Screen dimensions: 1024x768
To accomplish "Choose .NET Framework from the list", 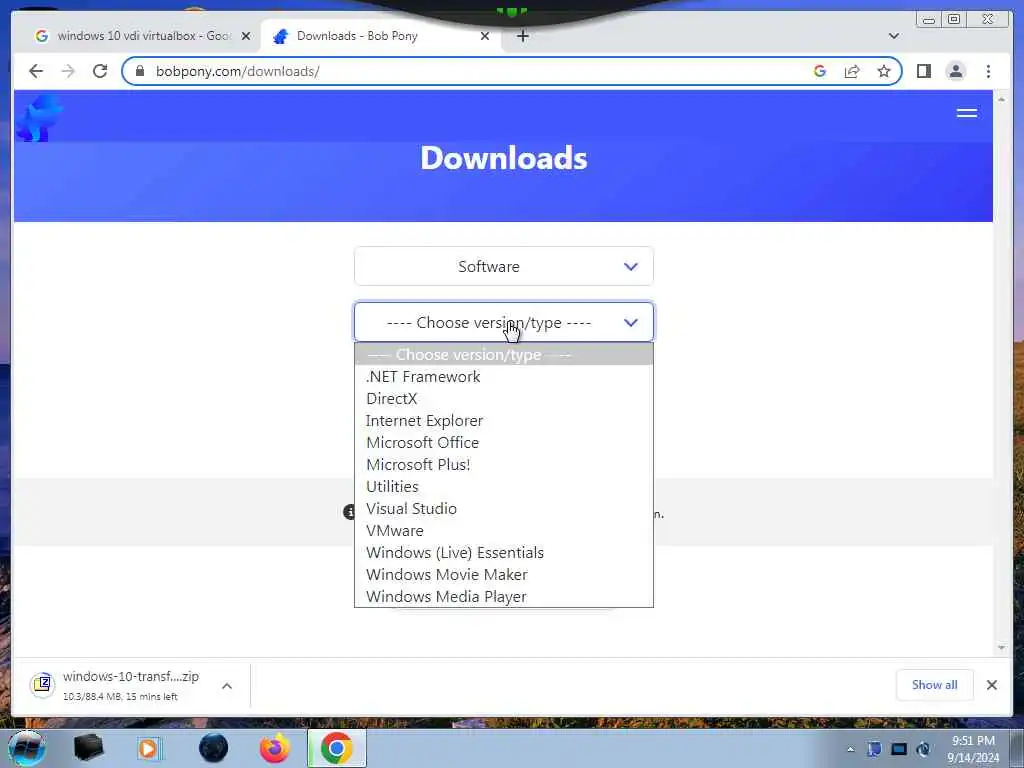I will pos(504,377).
